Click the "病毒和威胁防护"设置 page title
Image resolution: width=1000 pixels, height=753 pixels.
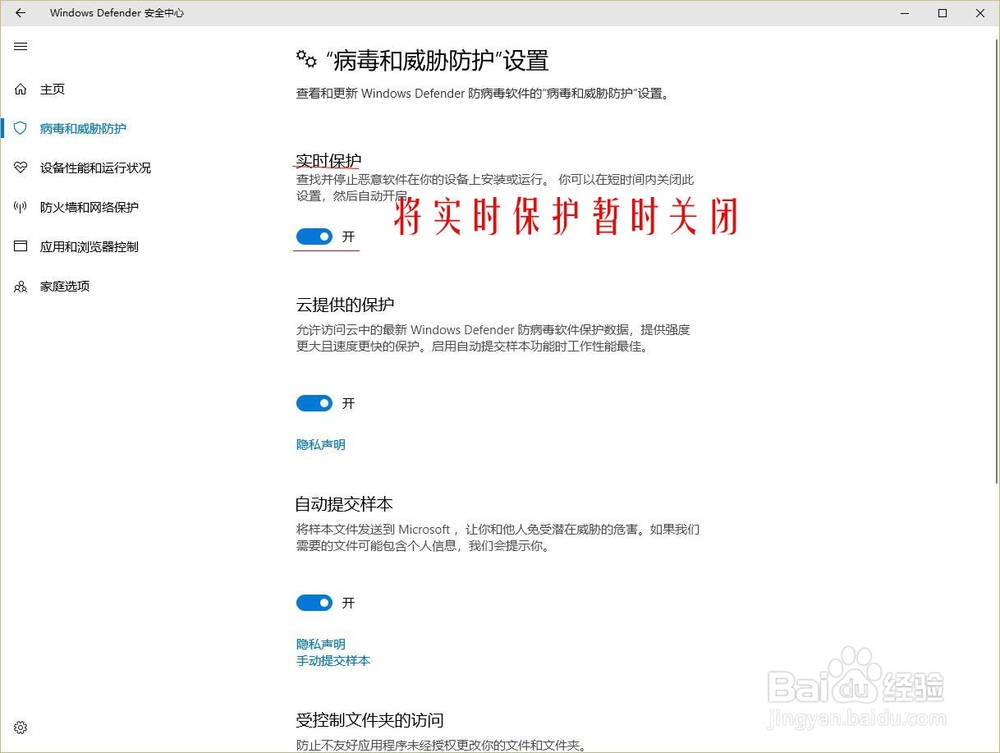click(x=438, y=61)
